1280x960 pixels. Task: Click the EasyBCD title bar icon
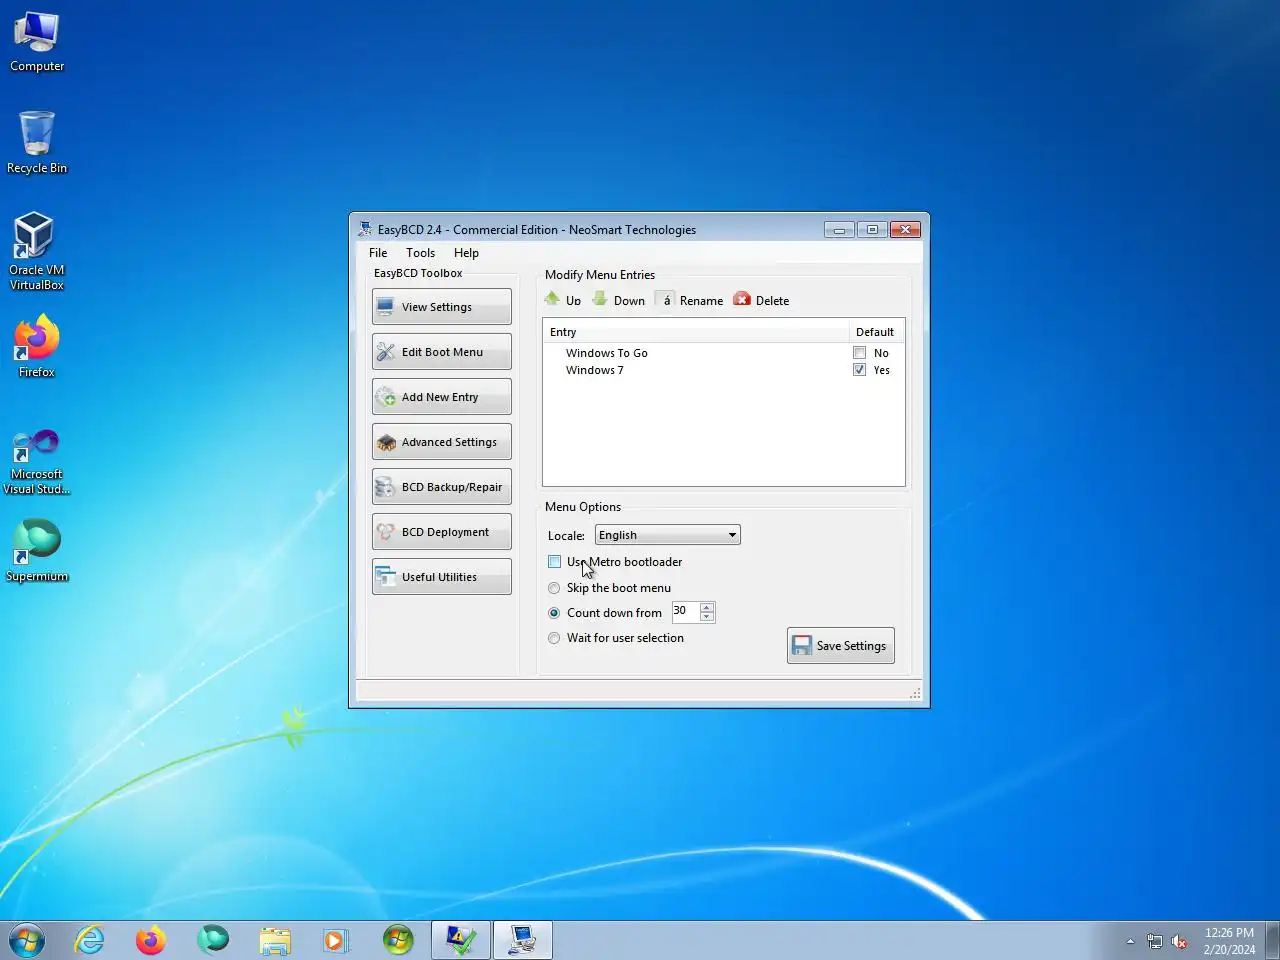pyautogui.click(x=365, y=229)
